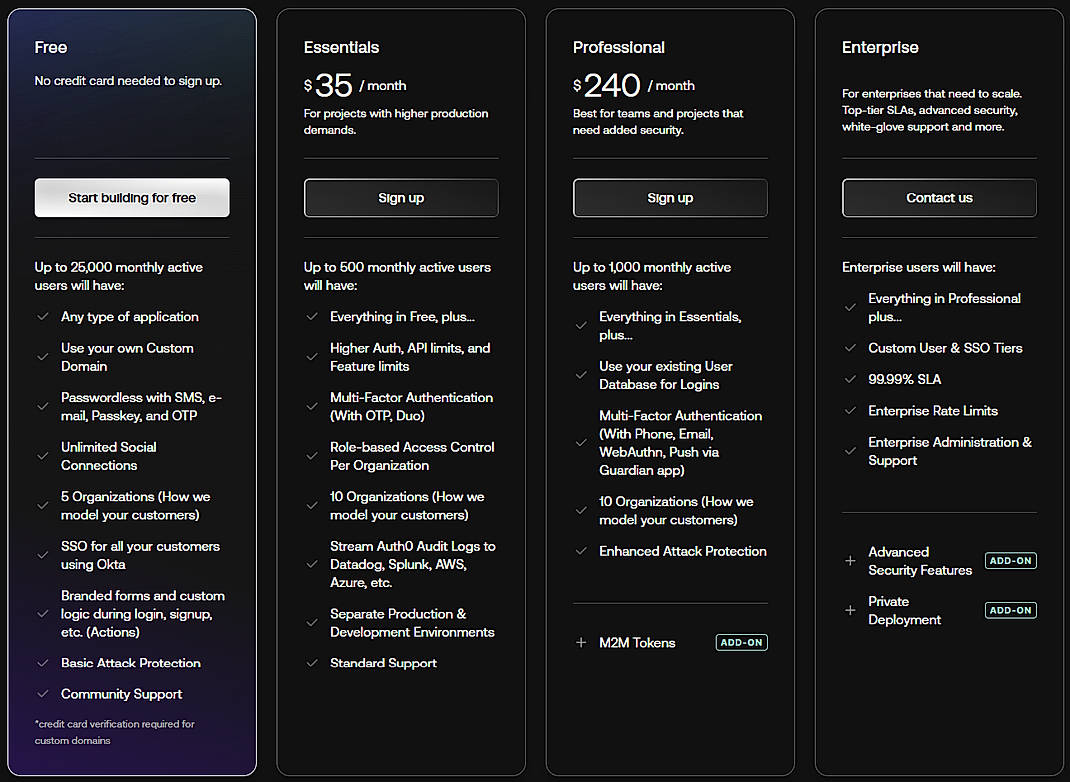This screenshot has height=782, width=1070.
Task: Click checkmark beside 'Use your existing User Database'
Action: tap(581, 375)
